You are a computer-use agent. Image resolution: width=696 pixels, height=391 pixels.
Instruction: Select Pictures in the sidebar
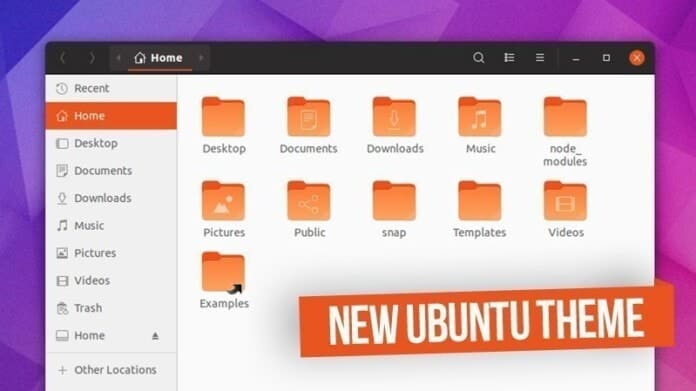(111, 253)
